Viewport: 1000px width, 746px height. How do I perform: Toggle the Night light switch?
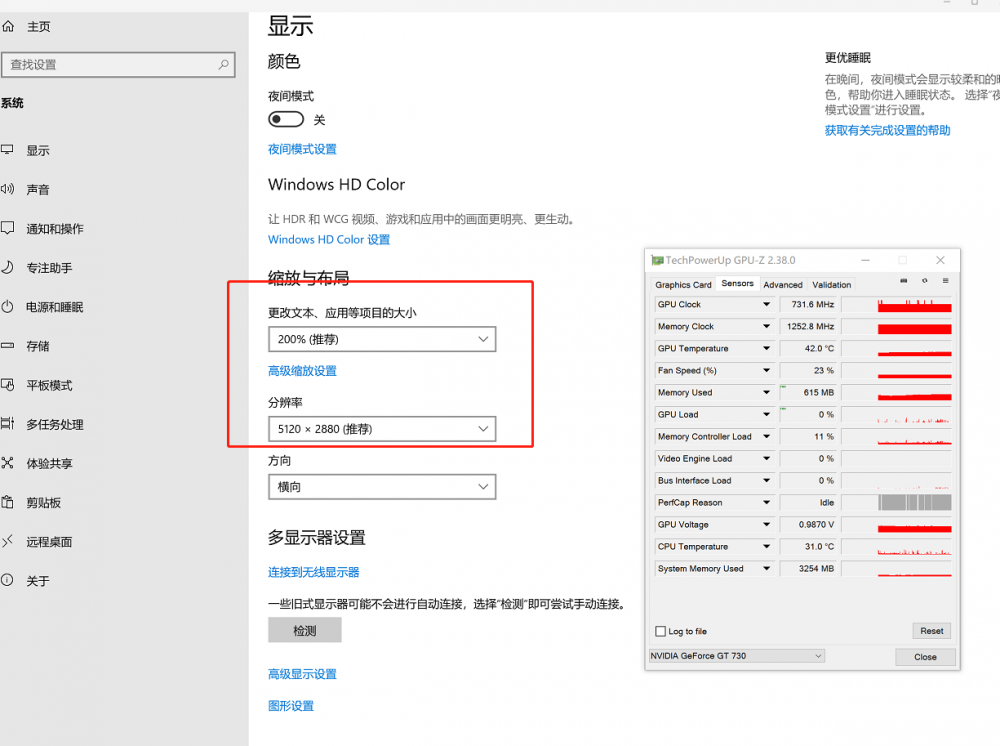pyautogui.click(x=286, y=119)
